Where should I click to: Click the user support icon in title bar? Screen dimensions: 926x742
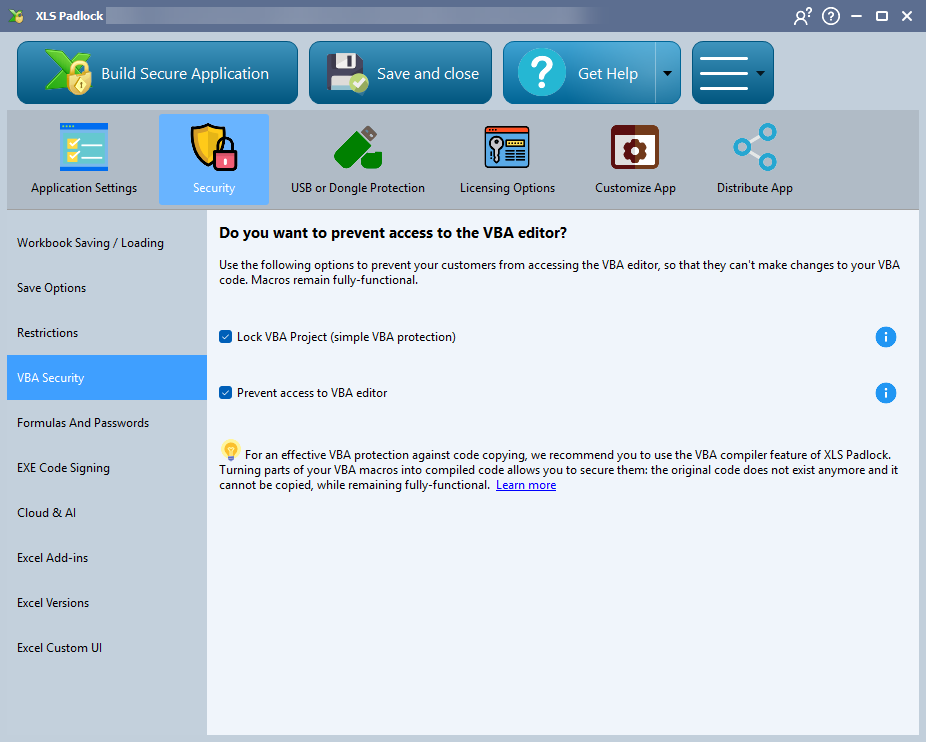click(803, 16)
